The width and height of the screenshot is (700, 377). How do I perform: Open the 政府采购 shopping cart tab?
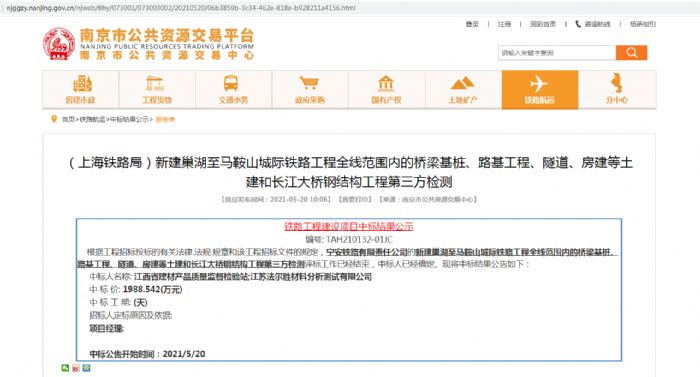tap(310, 89)
